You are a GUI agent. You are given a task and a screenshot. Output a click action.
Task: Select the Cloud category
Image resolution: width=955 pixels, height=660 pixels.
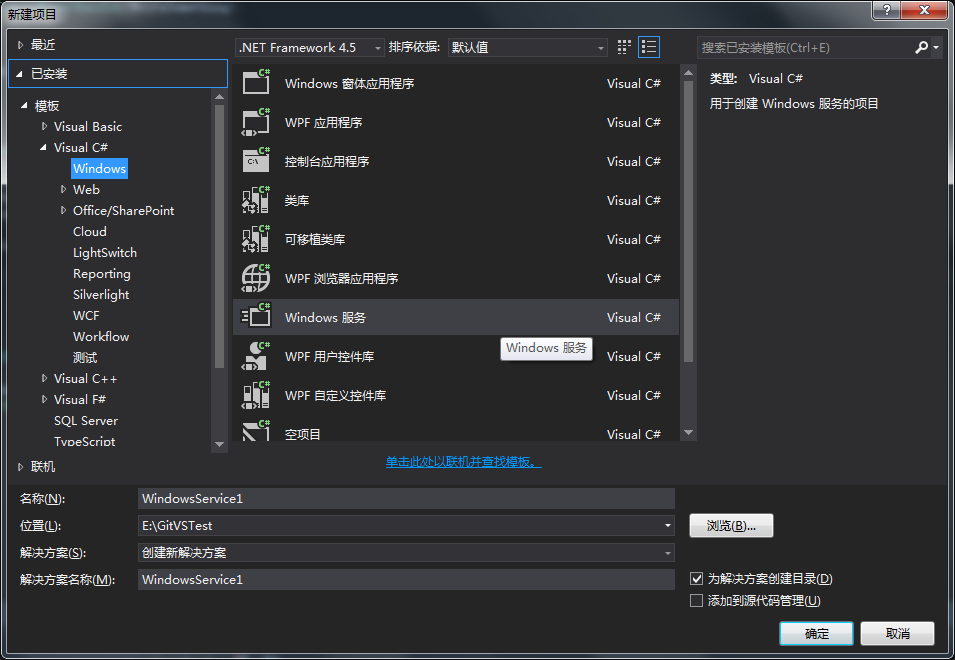coord(90,231)
